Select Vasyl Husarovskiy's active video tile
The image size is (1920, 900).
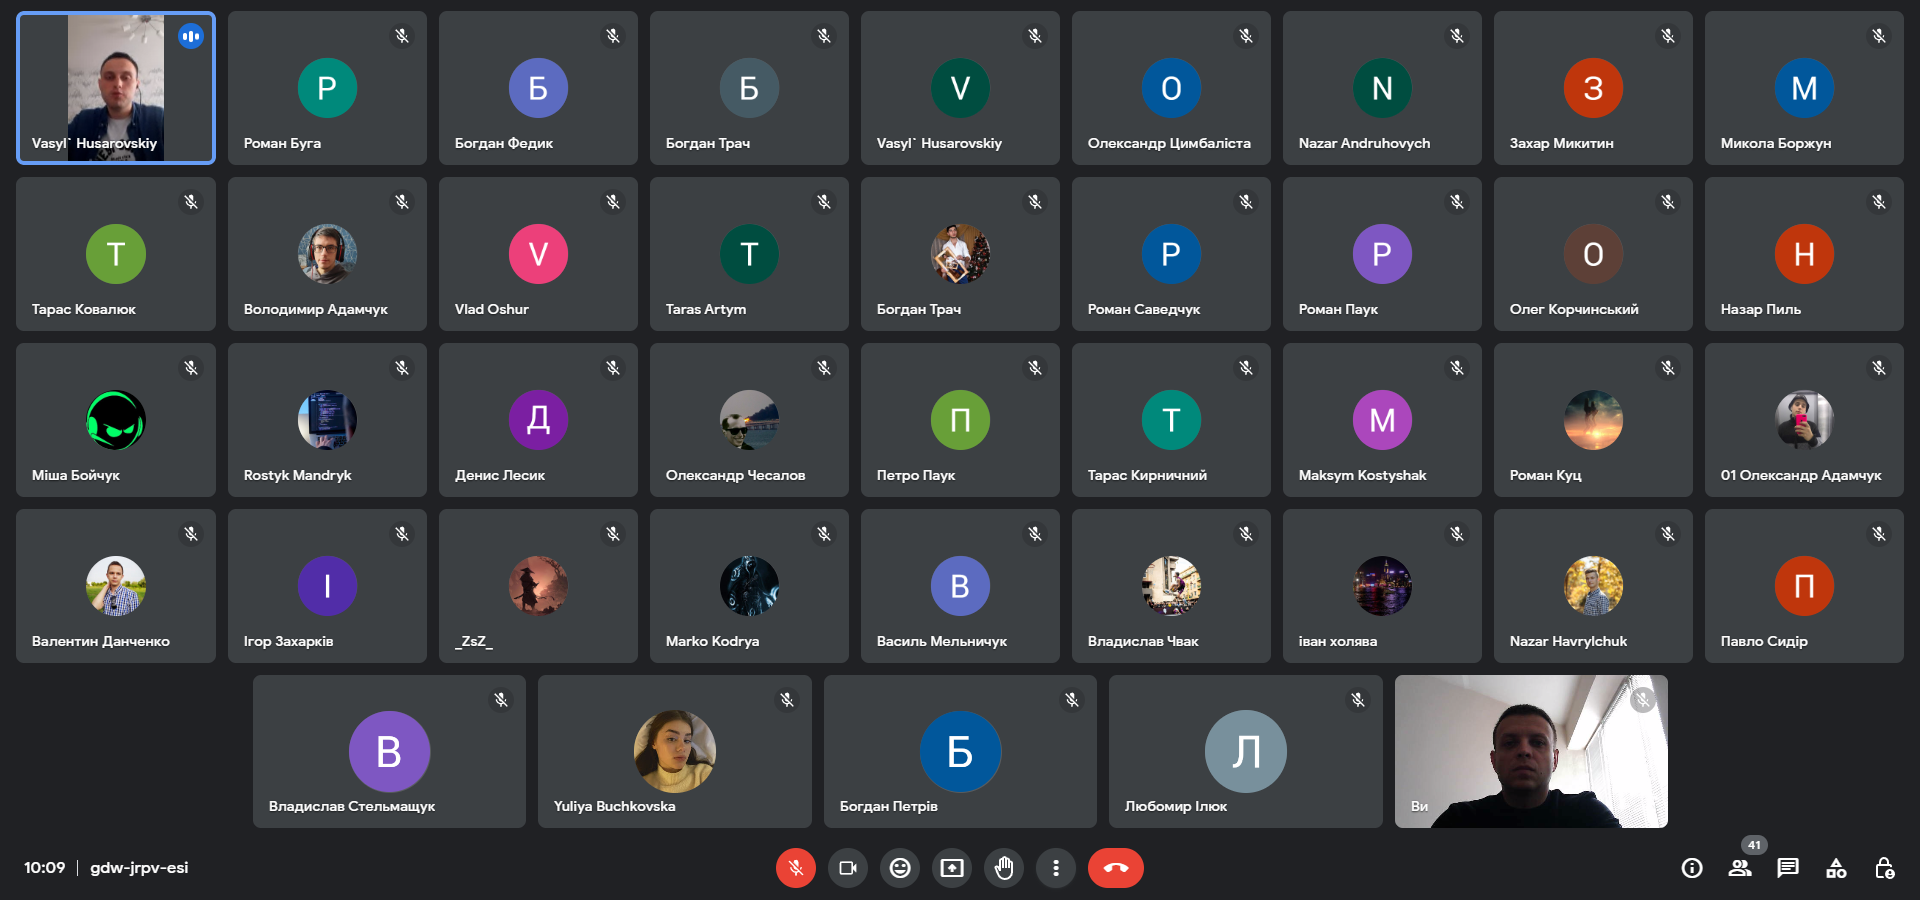click(x=116, y=88)
